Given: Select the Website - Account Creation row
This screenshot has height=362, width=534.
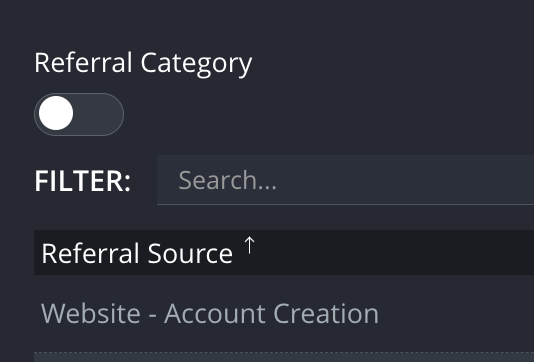Looking at the screenshot, I should tap(284, 314).
